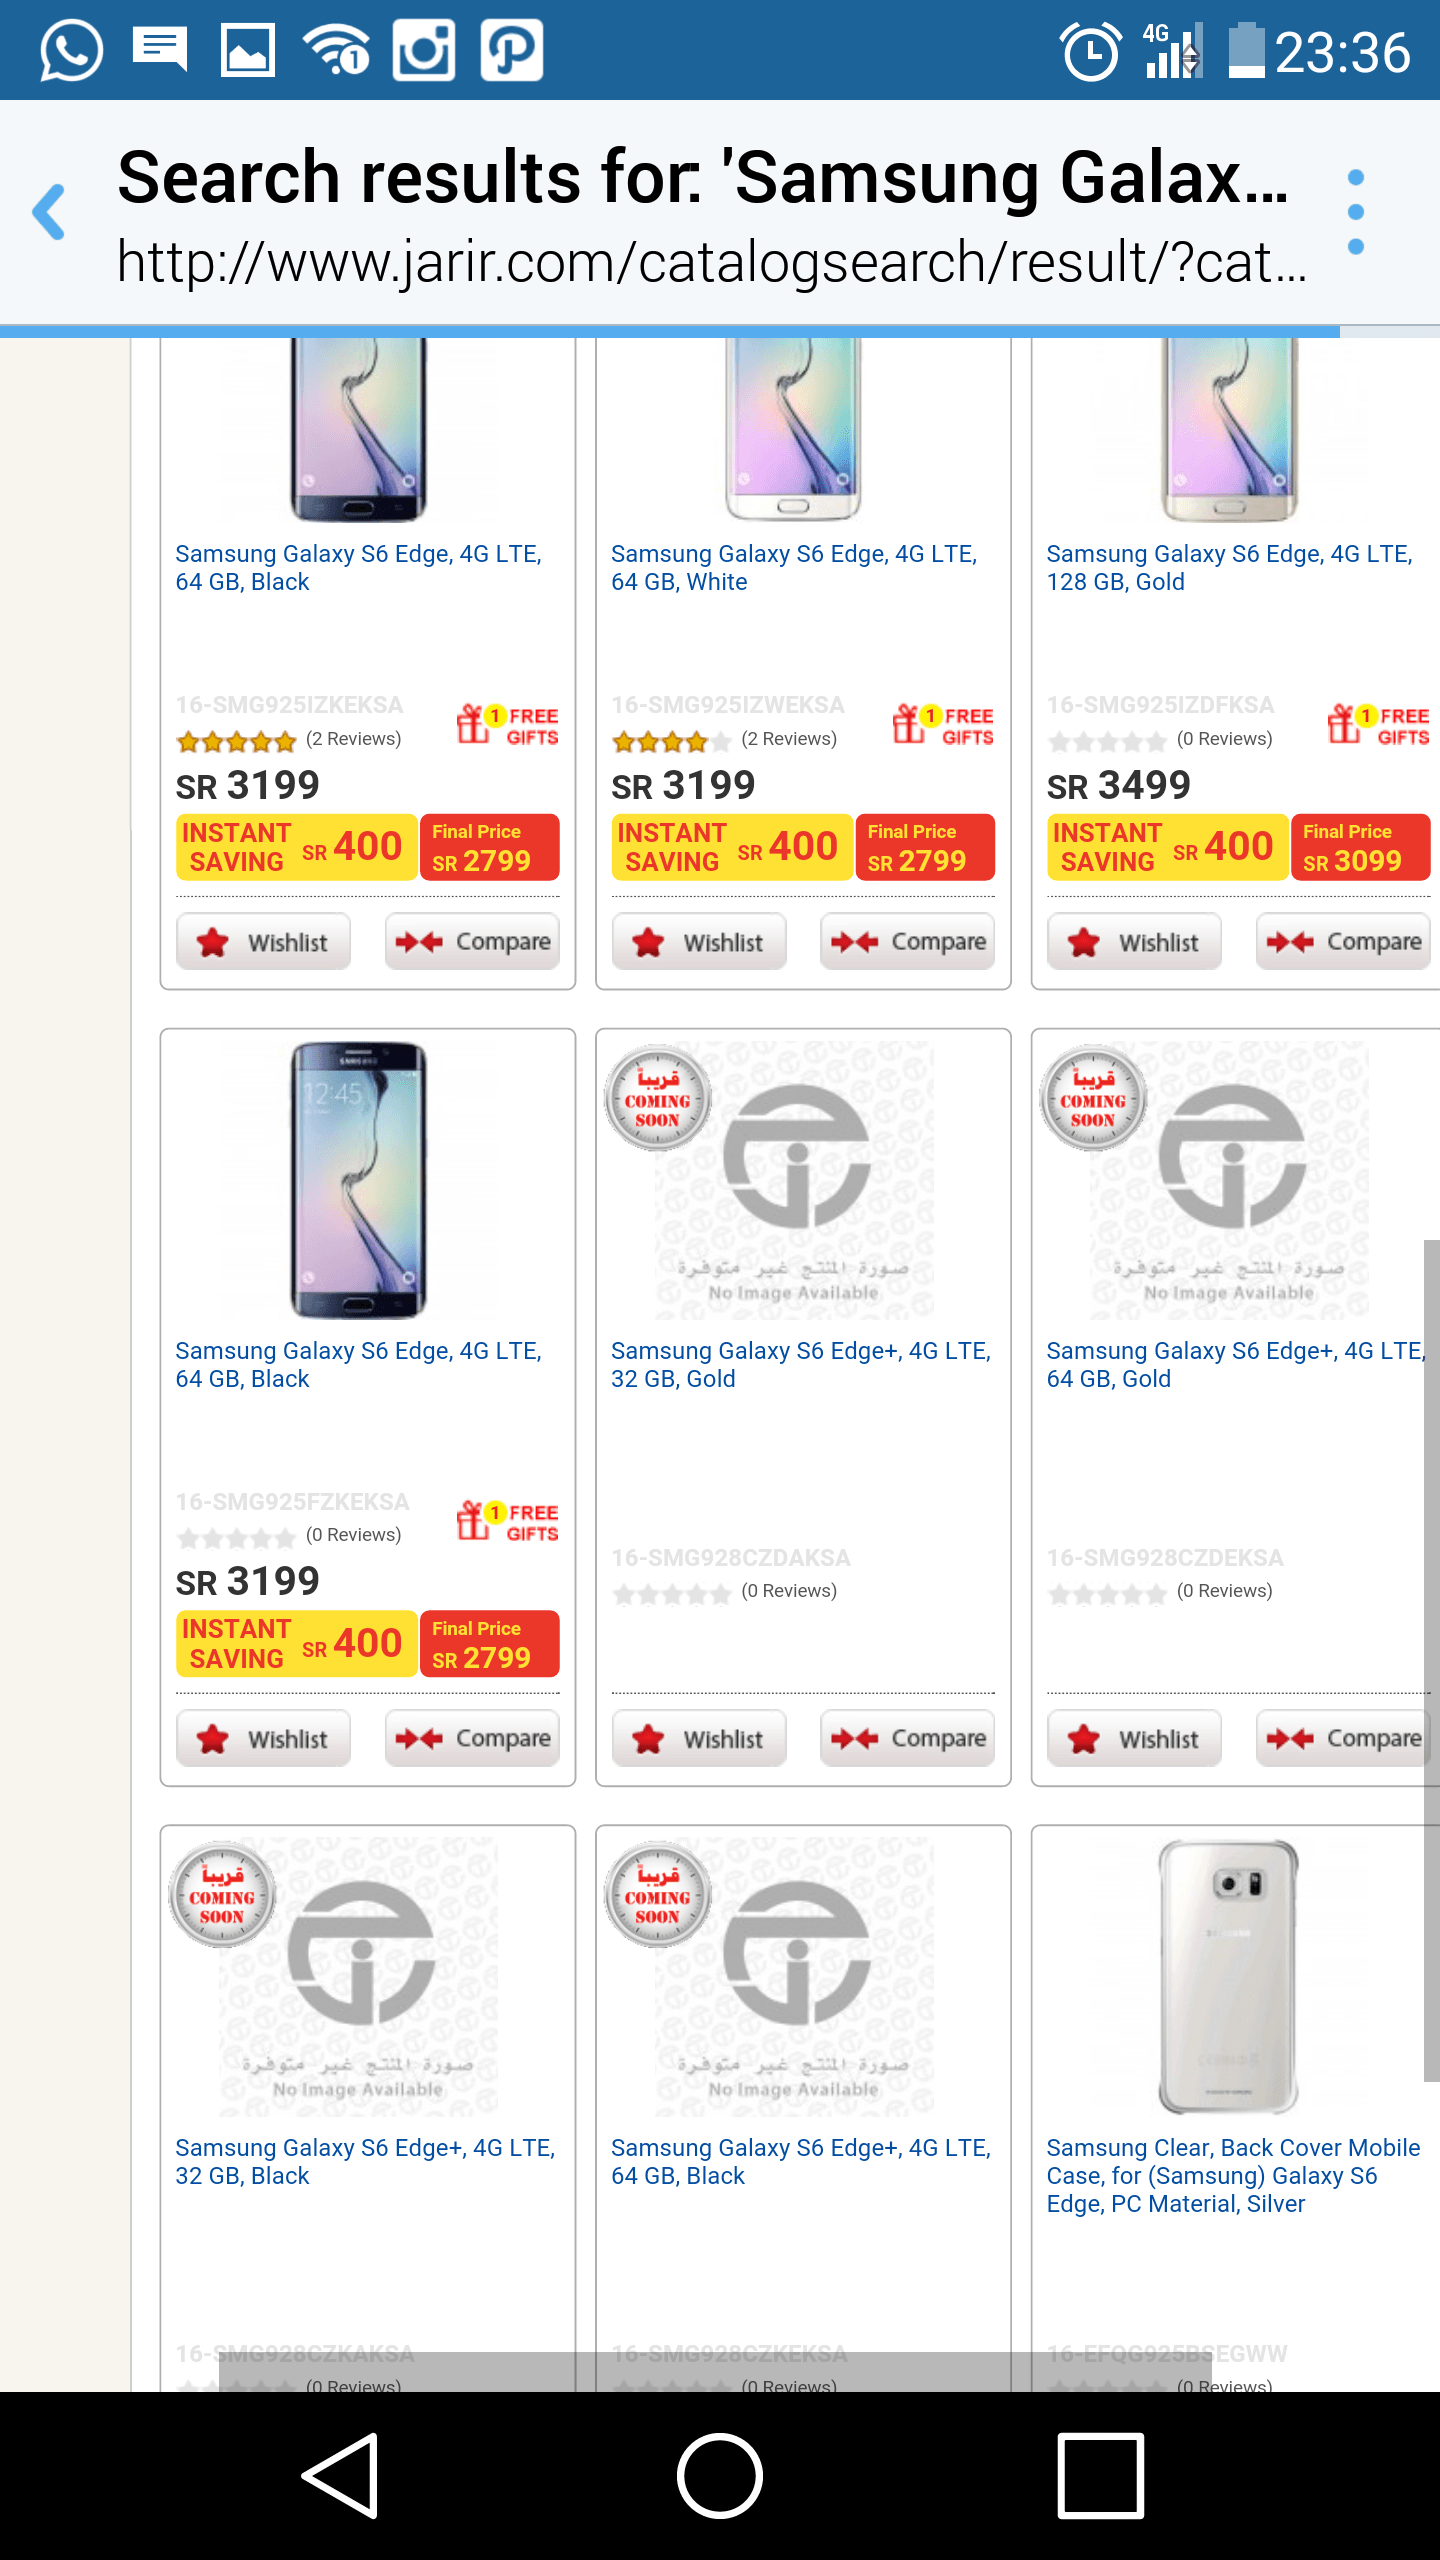Toggle Compare for S6 Edge 128 GB Gold
Image resolution: width=1440 pixels, height=2560 pixels.
[x=1343, y=942]
